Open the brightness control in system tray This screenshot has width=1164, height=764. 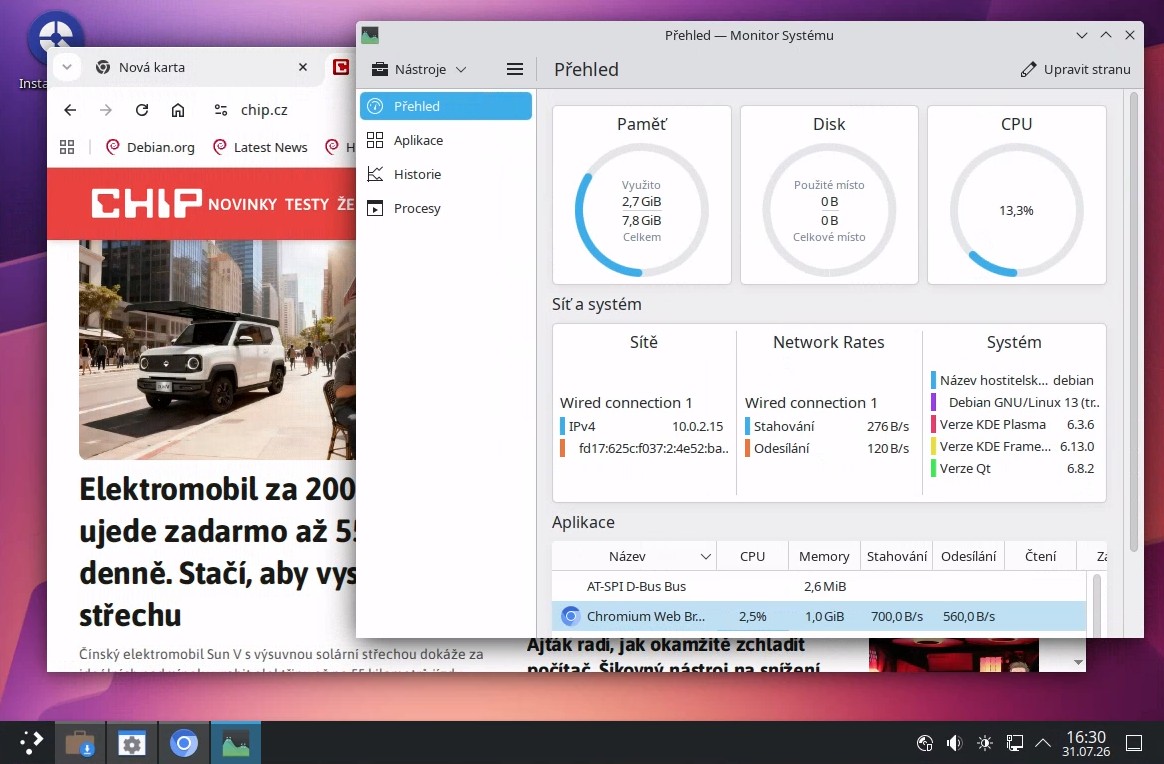pos(984,742)
